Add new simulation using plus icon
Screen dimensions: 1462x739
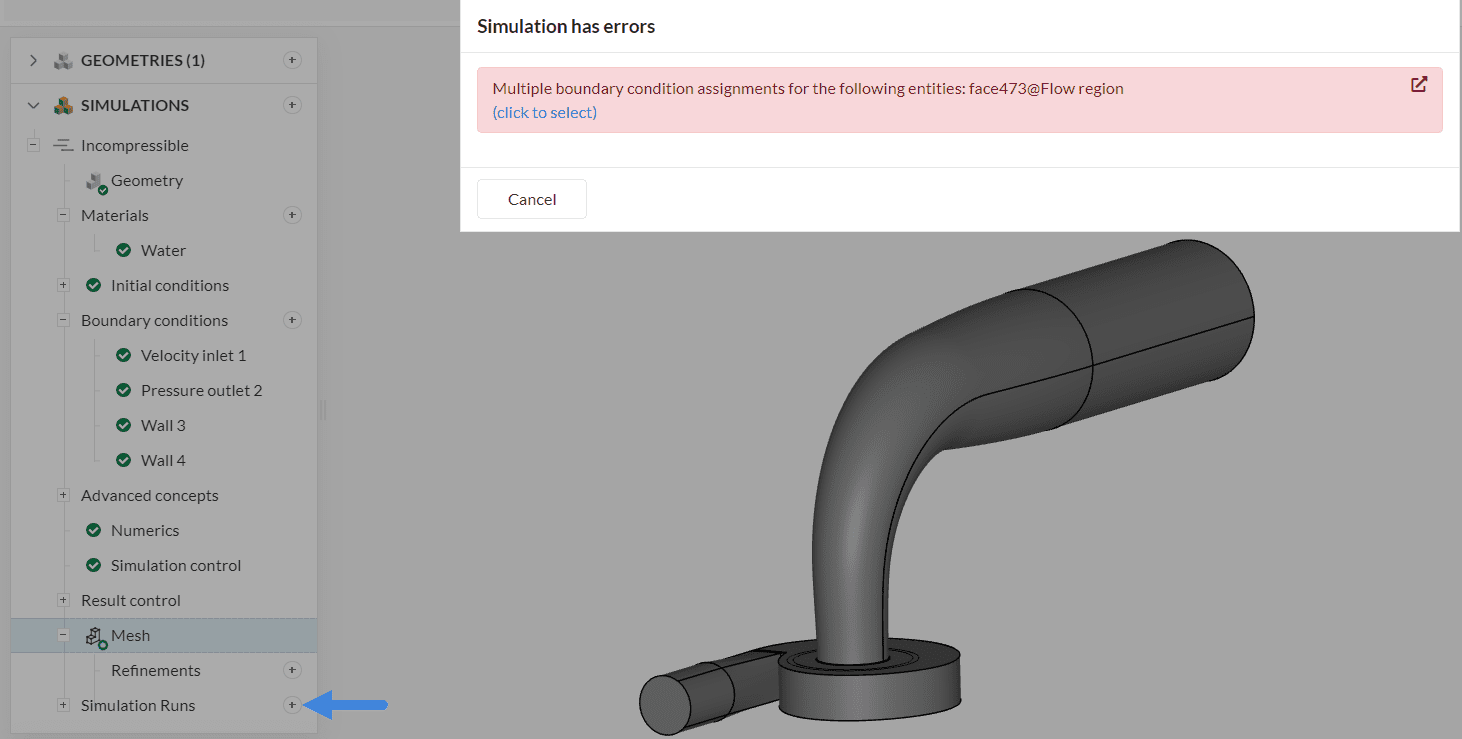(x=292, y=105)
